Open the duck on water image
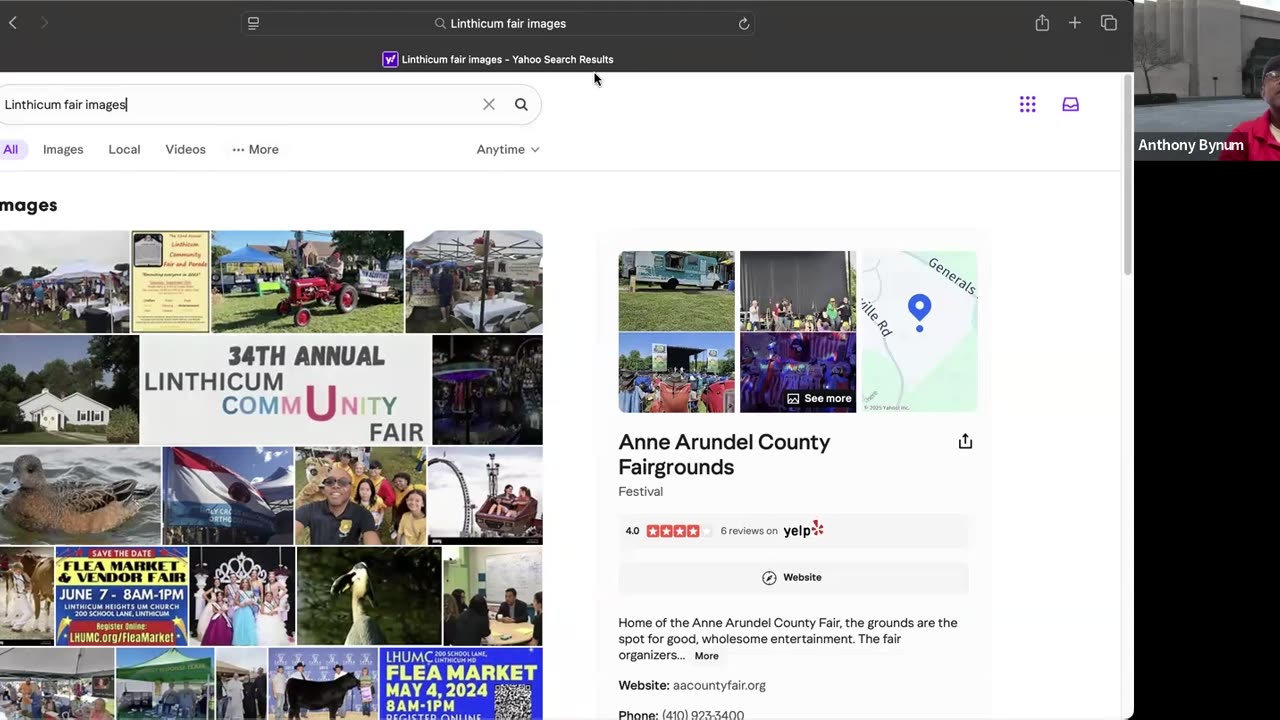1280x720 pixels. [x=80, y=496]
